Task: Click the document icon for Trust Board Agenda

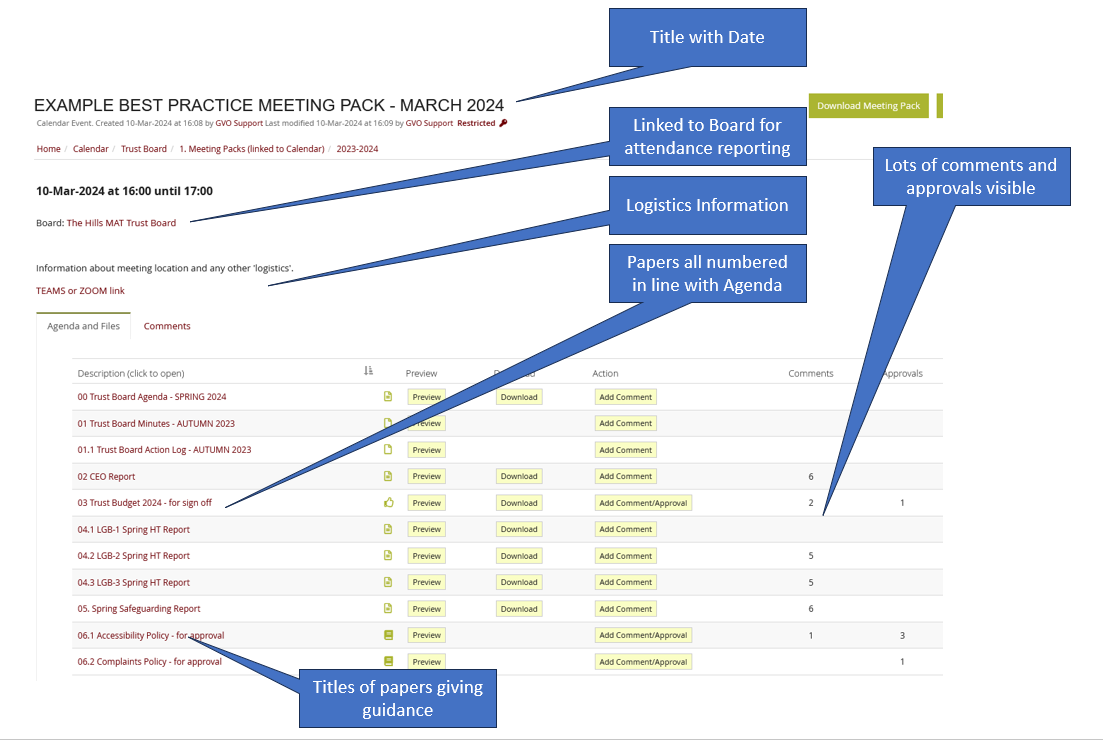Action: point(389,397)
